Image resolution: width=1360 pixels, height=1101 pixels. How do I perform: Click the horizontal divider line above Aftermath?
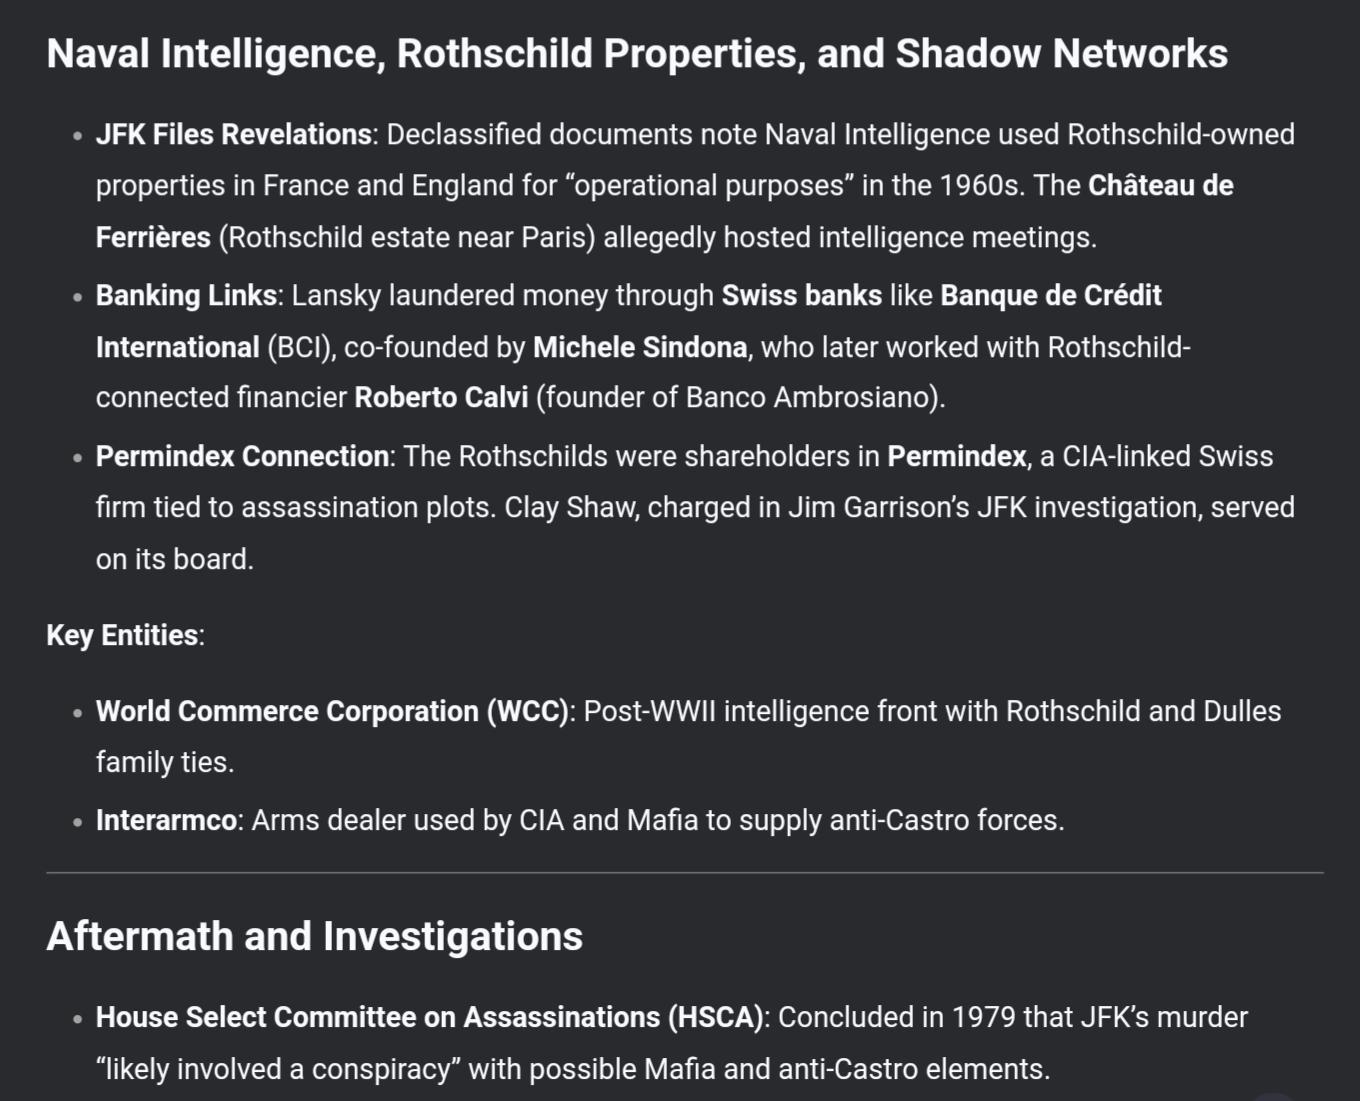tap(684, 873)
